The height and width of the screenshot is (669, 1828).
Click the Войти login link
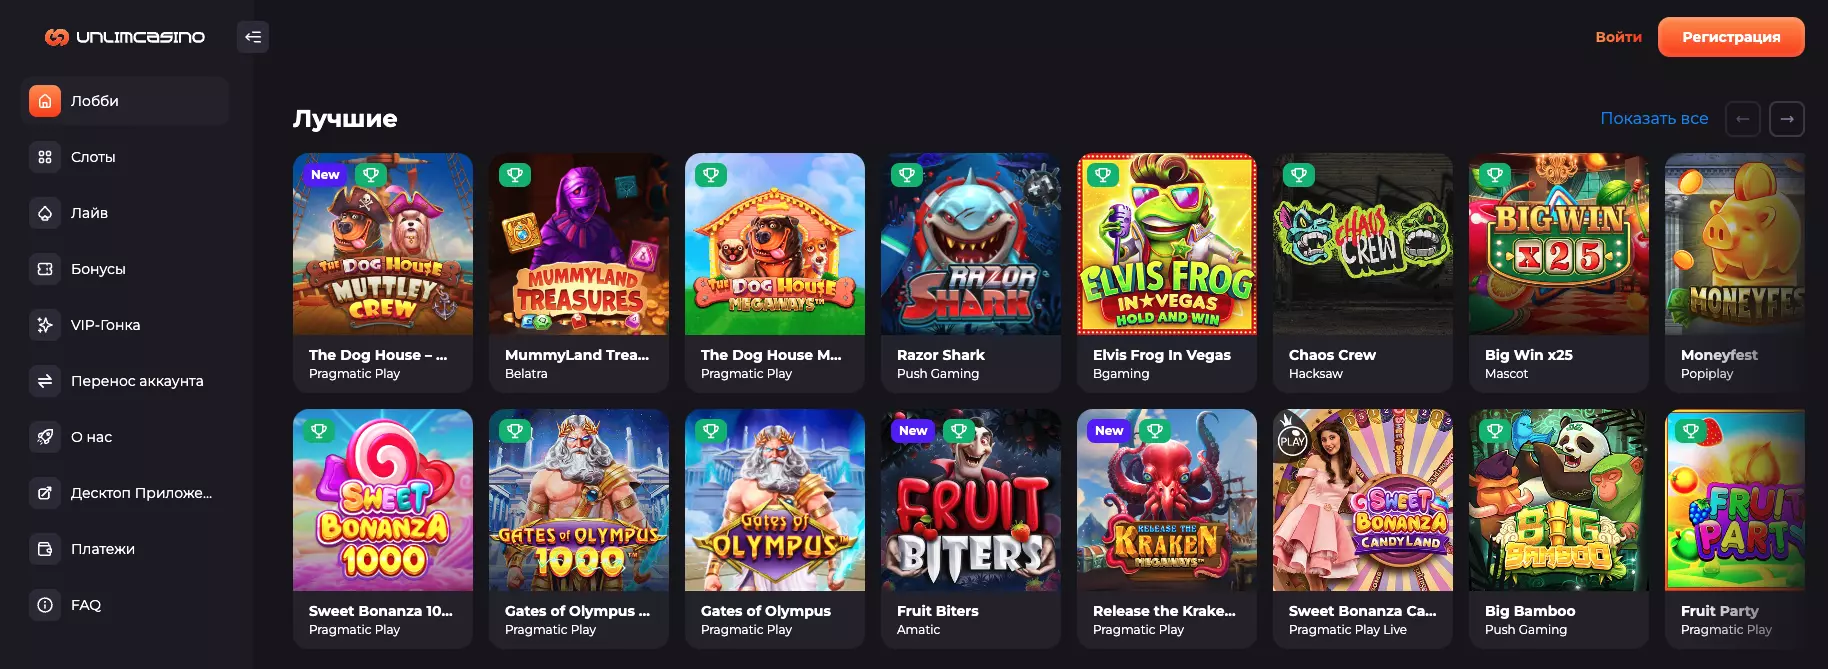coord(1618,37)
